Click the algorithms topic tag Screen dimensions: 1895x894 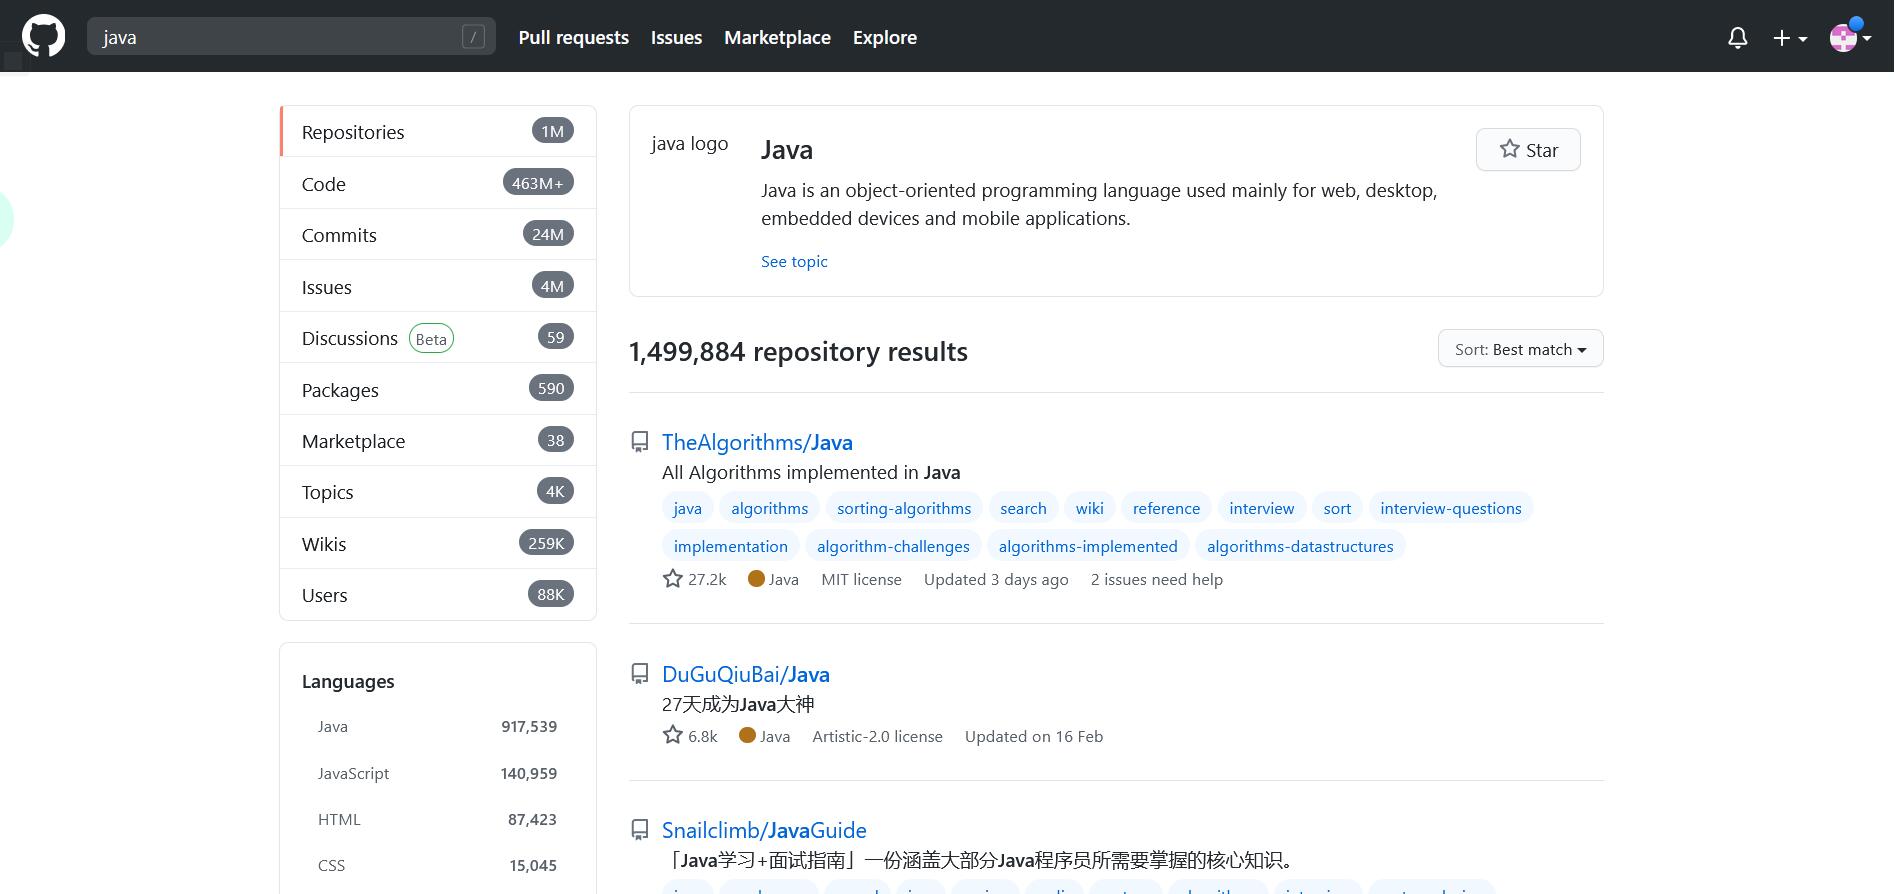(769, 508)
